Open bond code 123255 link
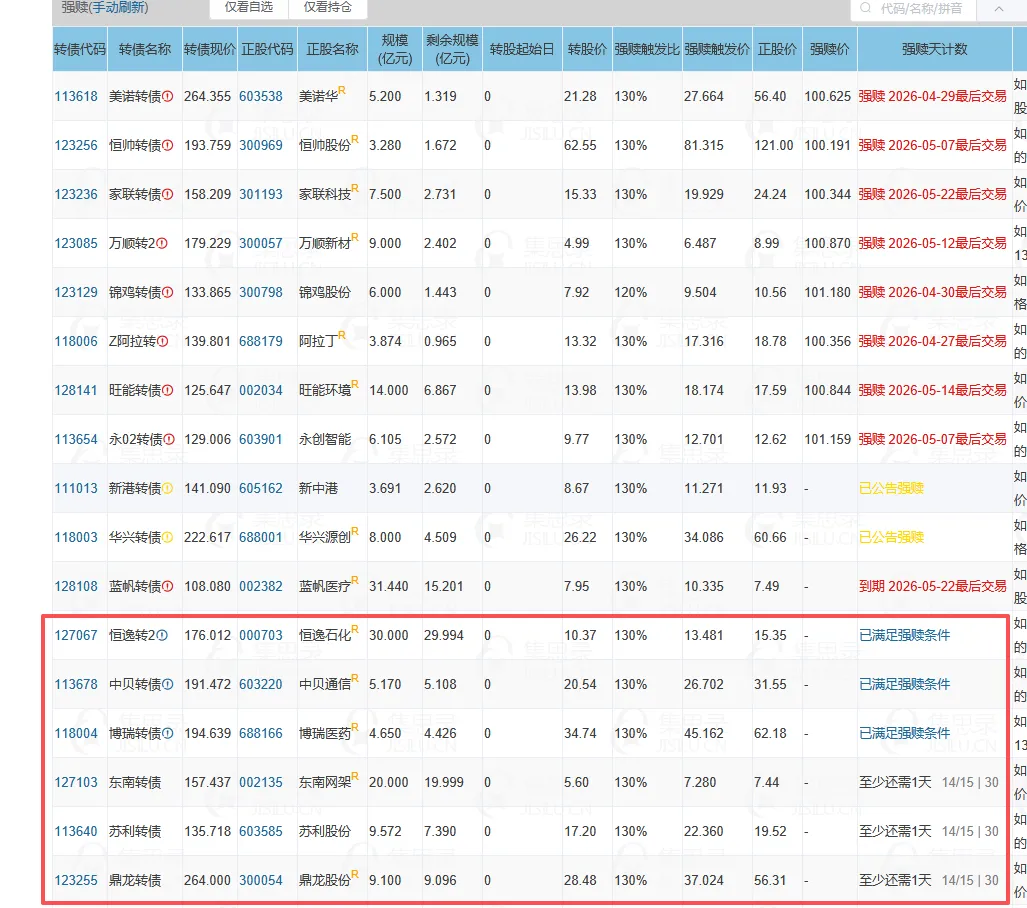 coord(76,880)
